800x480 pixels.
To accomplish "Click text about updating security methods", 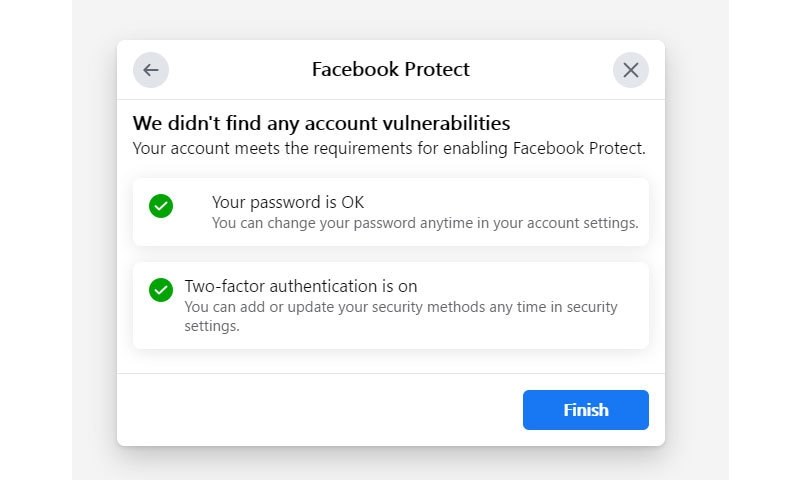I will (x=401, y=316).
